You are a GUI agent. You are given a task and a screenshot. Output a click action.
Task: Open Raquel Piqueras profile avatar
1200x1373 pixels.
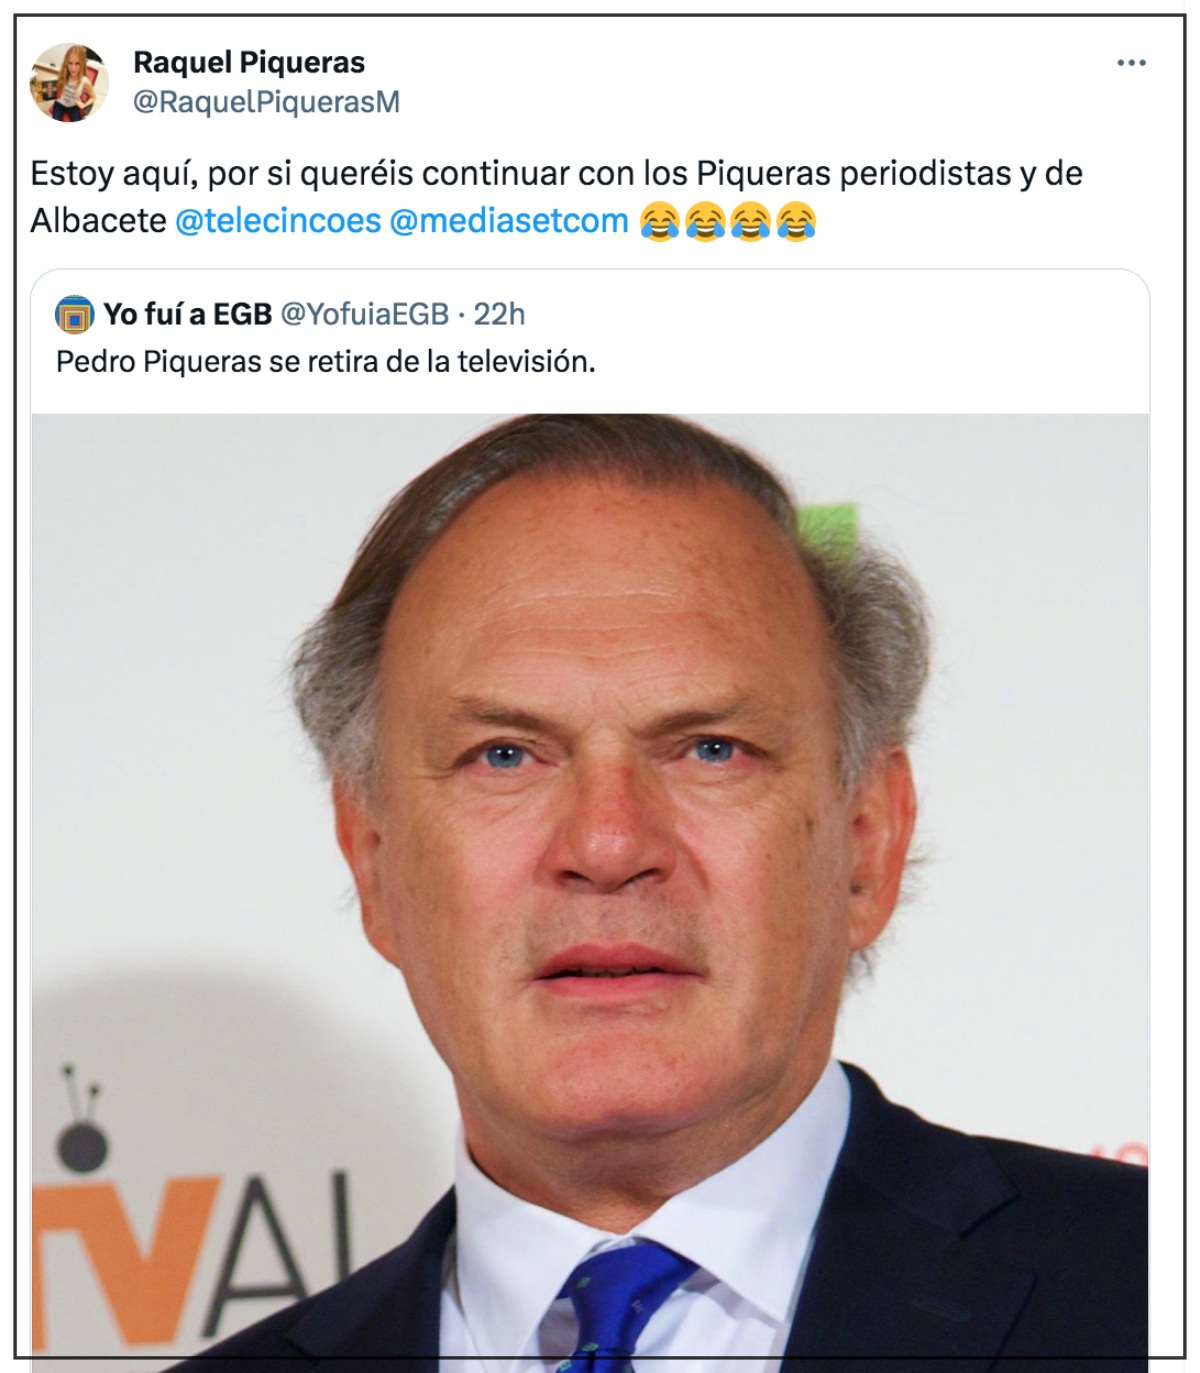(x=69, y=82)
